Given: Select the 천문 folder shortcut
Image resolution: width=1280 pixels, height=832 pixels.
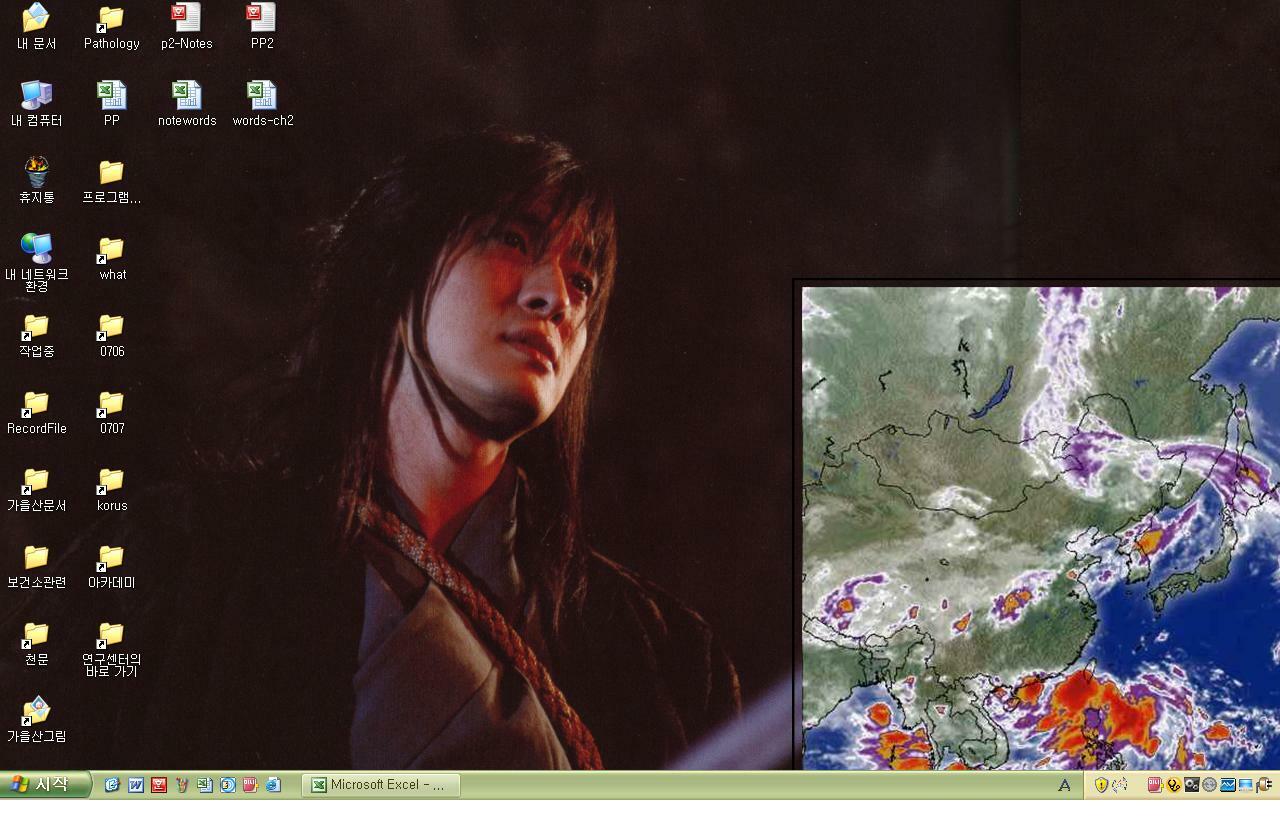Looking at the screenshot, I should click(36, 643).
